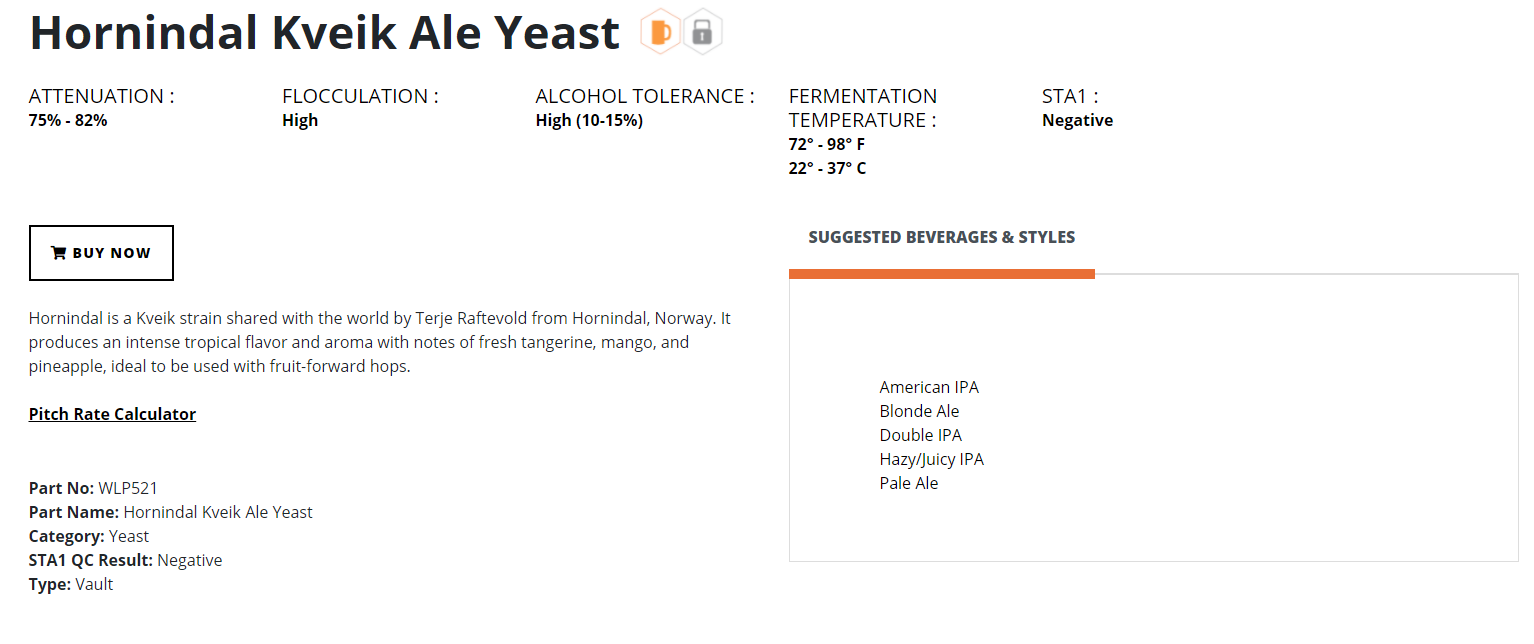Click the Hornindal Kveik Ale Yeast title
The height and width of the screenshot is (644, 1534).
[x=325, y=32]
